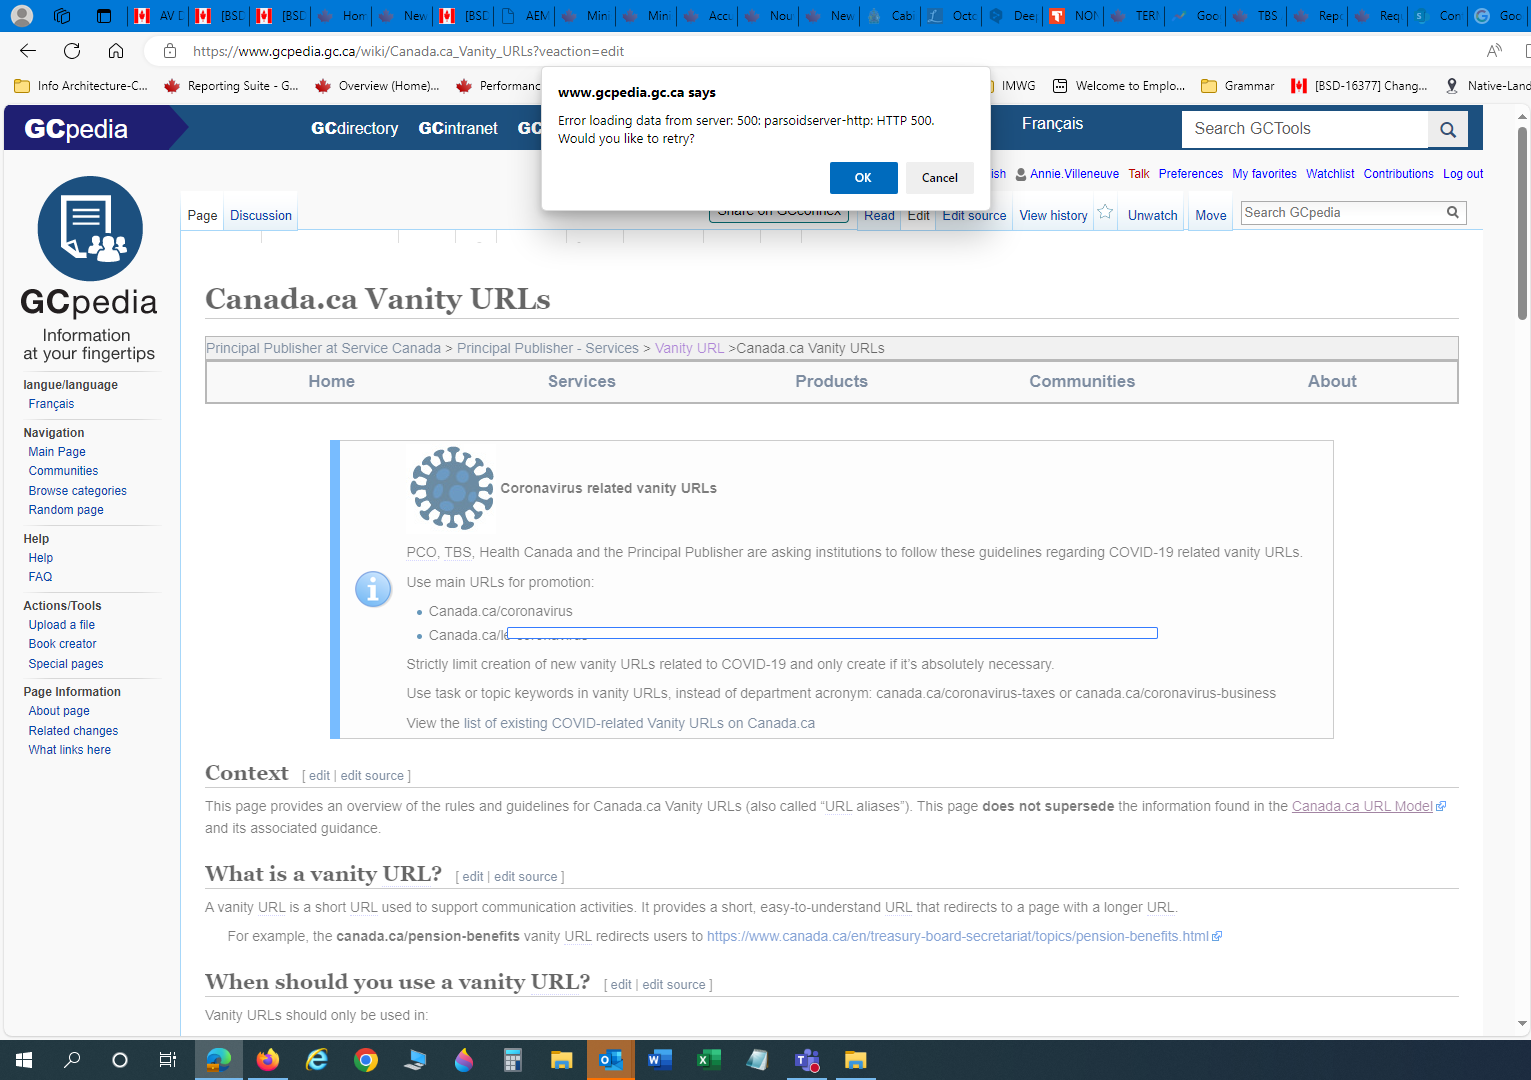The width and height of the screenshot is (1531, 1080).
Task: Click the external link icon after Canada.ca URL Model
Action: [x=1440, y=806]
